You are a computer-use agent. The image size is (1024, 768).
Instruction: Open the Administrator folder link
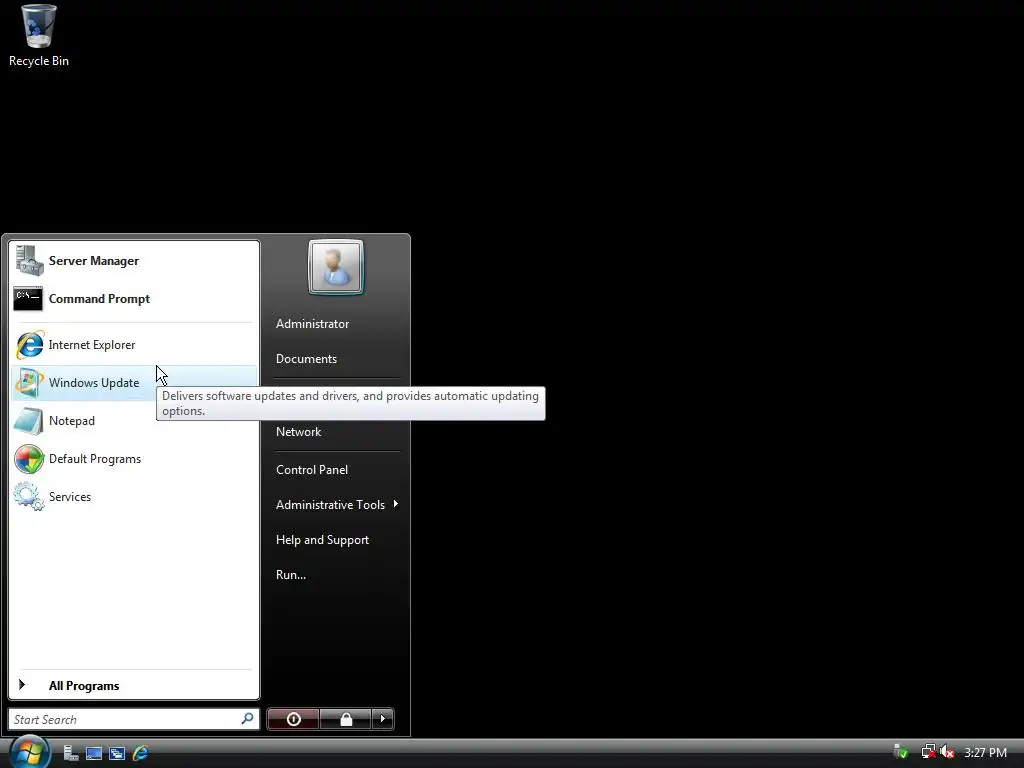tap(336, 324)
